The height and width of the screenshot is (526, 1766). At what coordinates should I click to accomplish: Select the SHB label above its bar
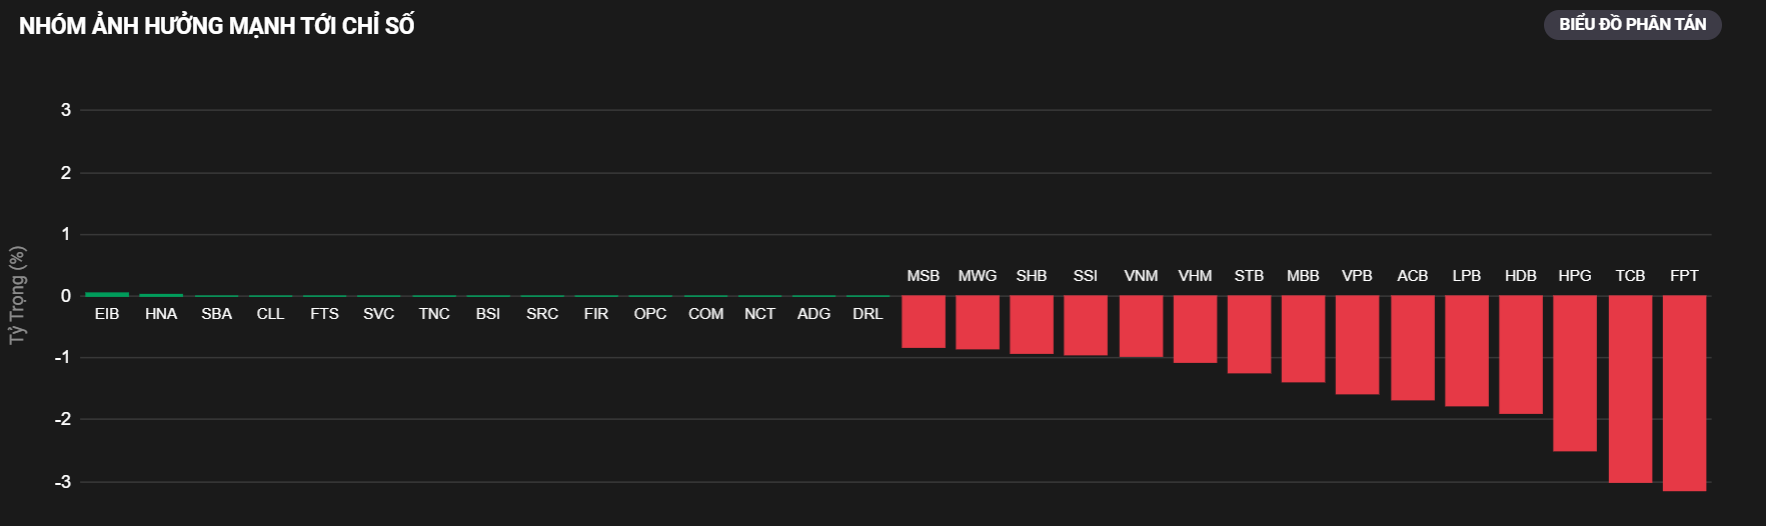(1031, 276)
